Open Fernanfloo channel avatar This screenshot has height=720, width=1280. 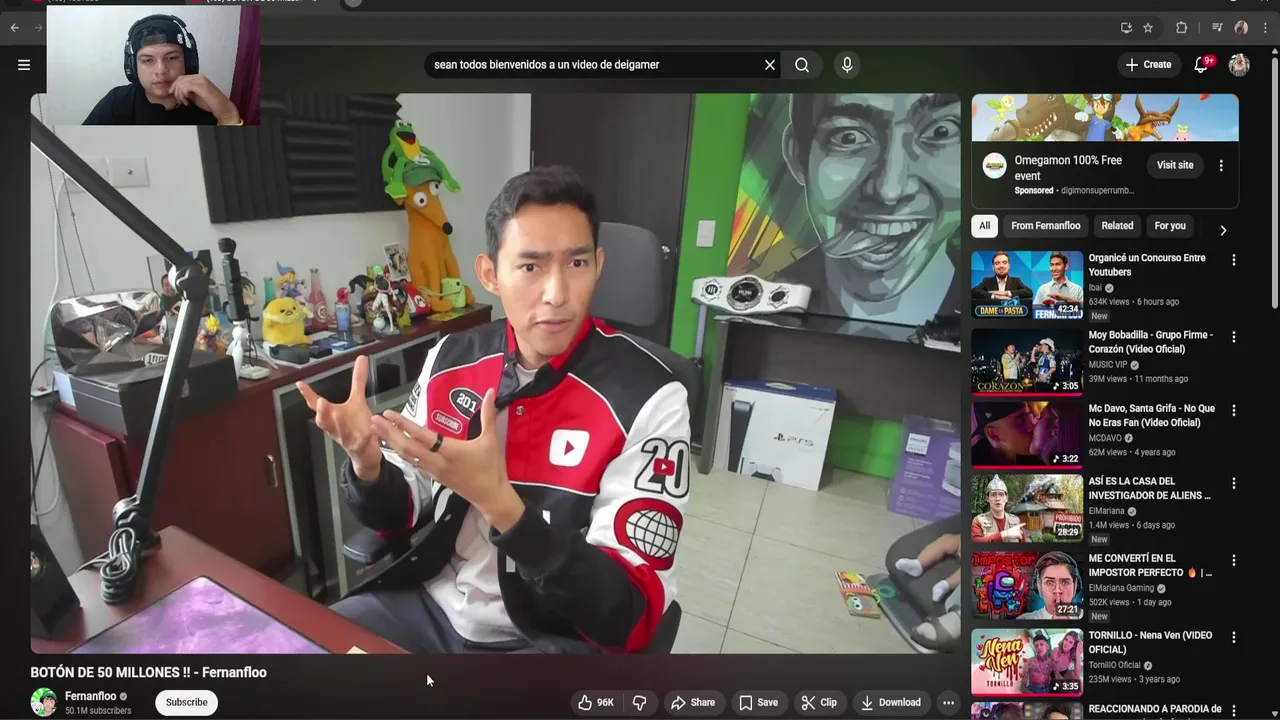(x=43, y=703)
